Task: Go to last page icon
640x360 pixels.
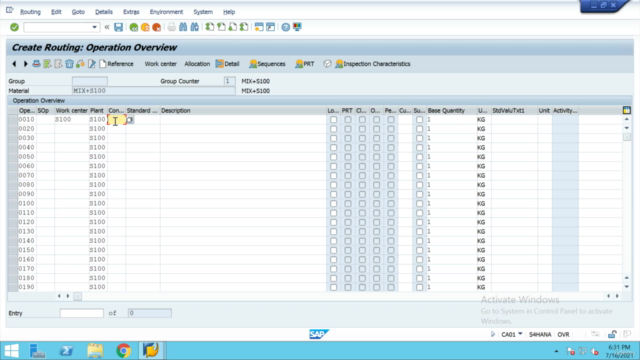Action: [x=244, y=27]
